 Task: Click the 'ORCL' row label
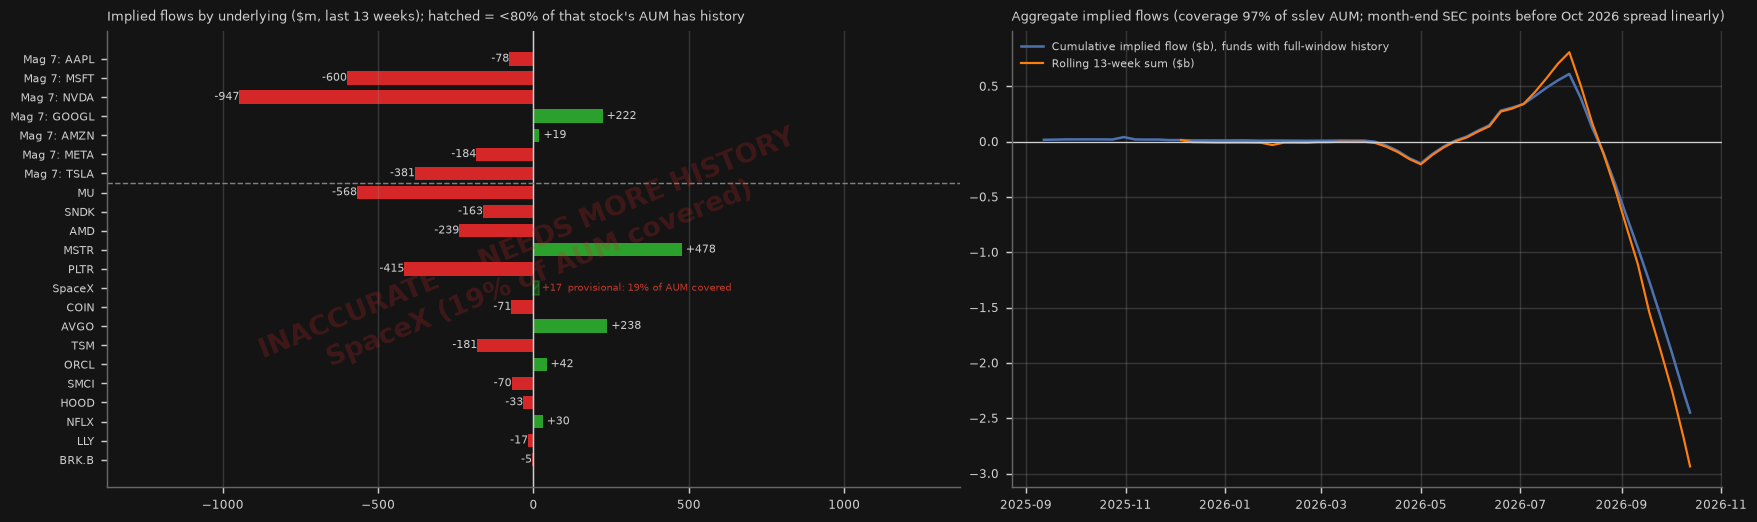[x=79, y=365]
